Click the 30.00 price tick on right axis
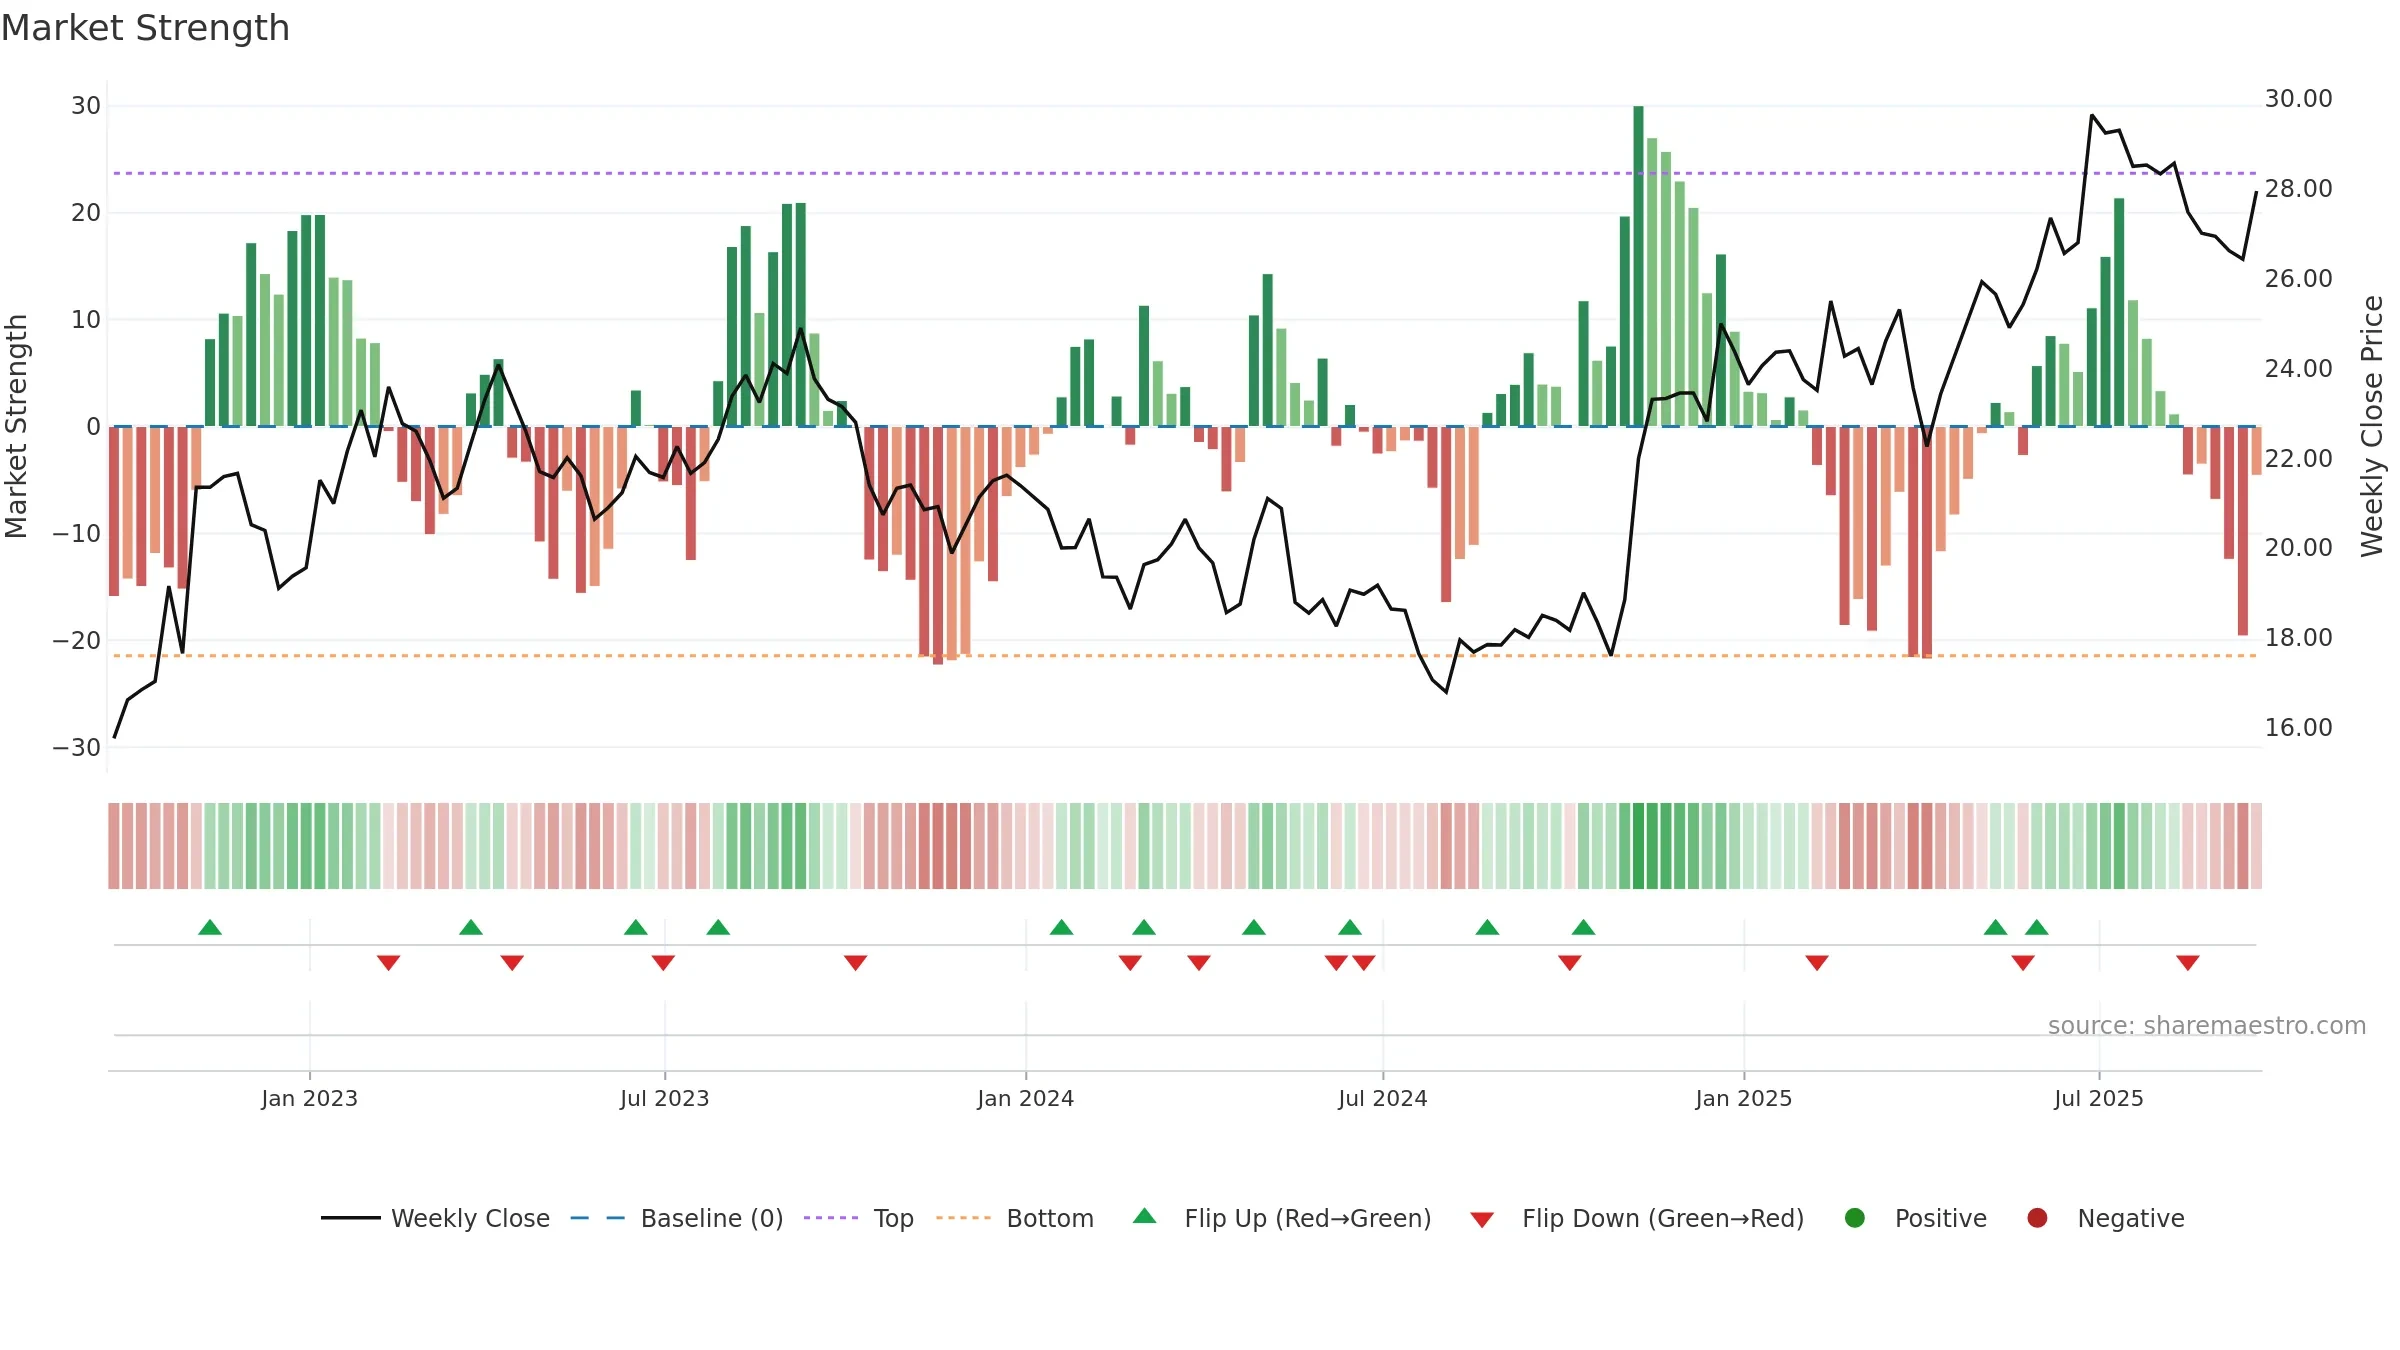 tap(2299, 99)
